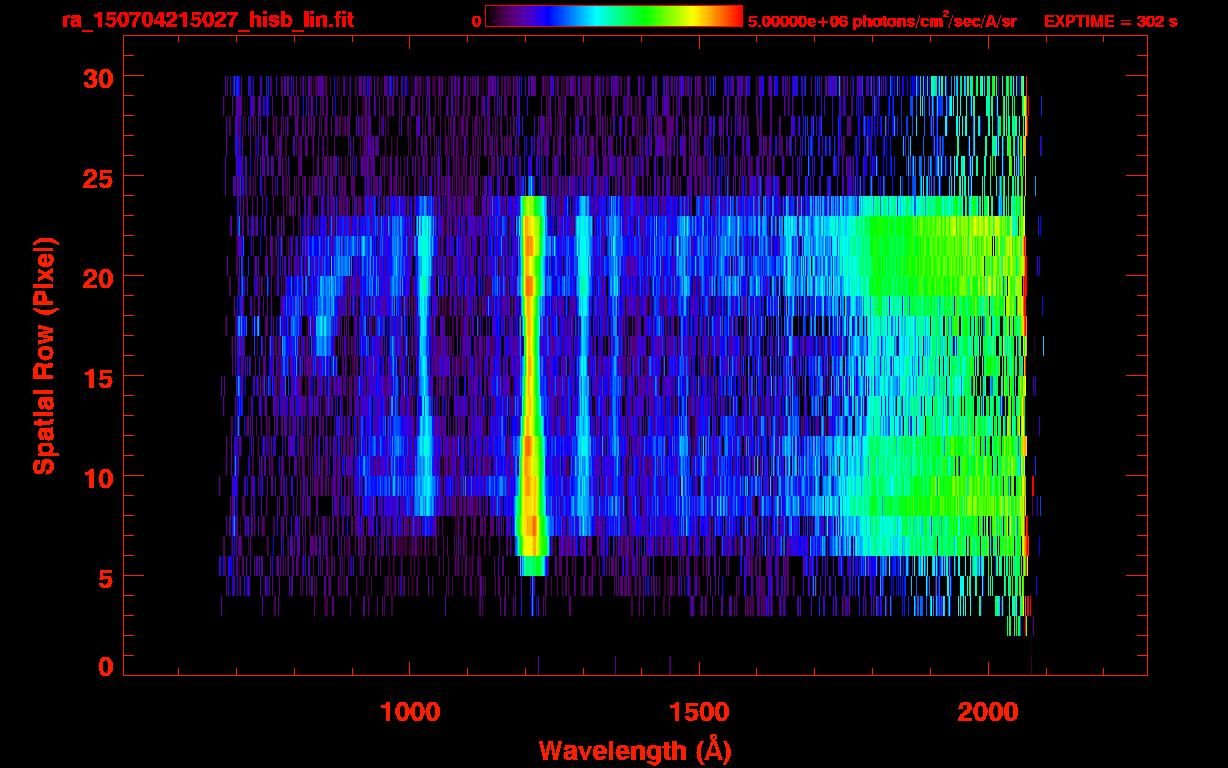Click the bright red-yellow emission line near 1216 Å
1228x768 pixels.
pyautogui.click(x=531, y=380)
